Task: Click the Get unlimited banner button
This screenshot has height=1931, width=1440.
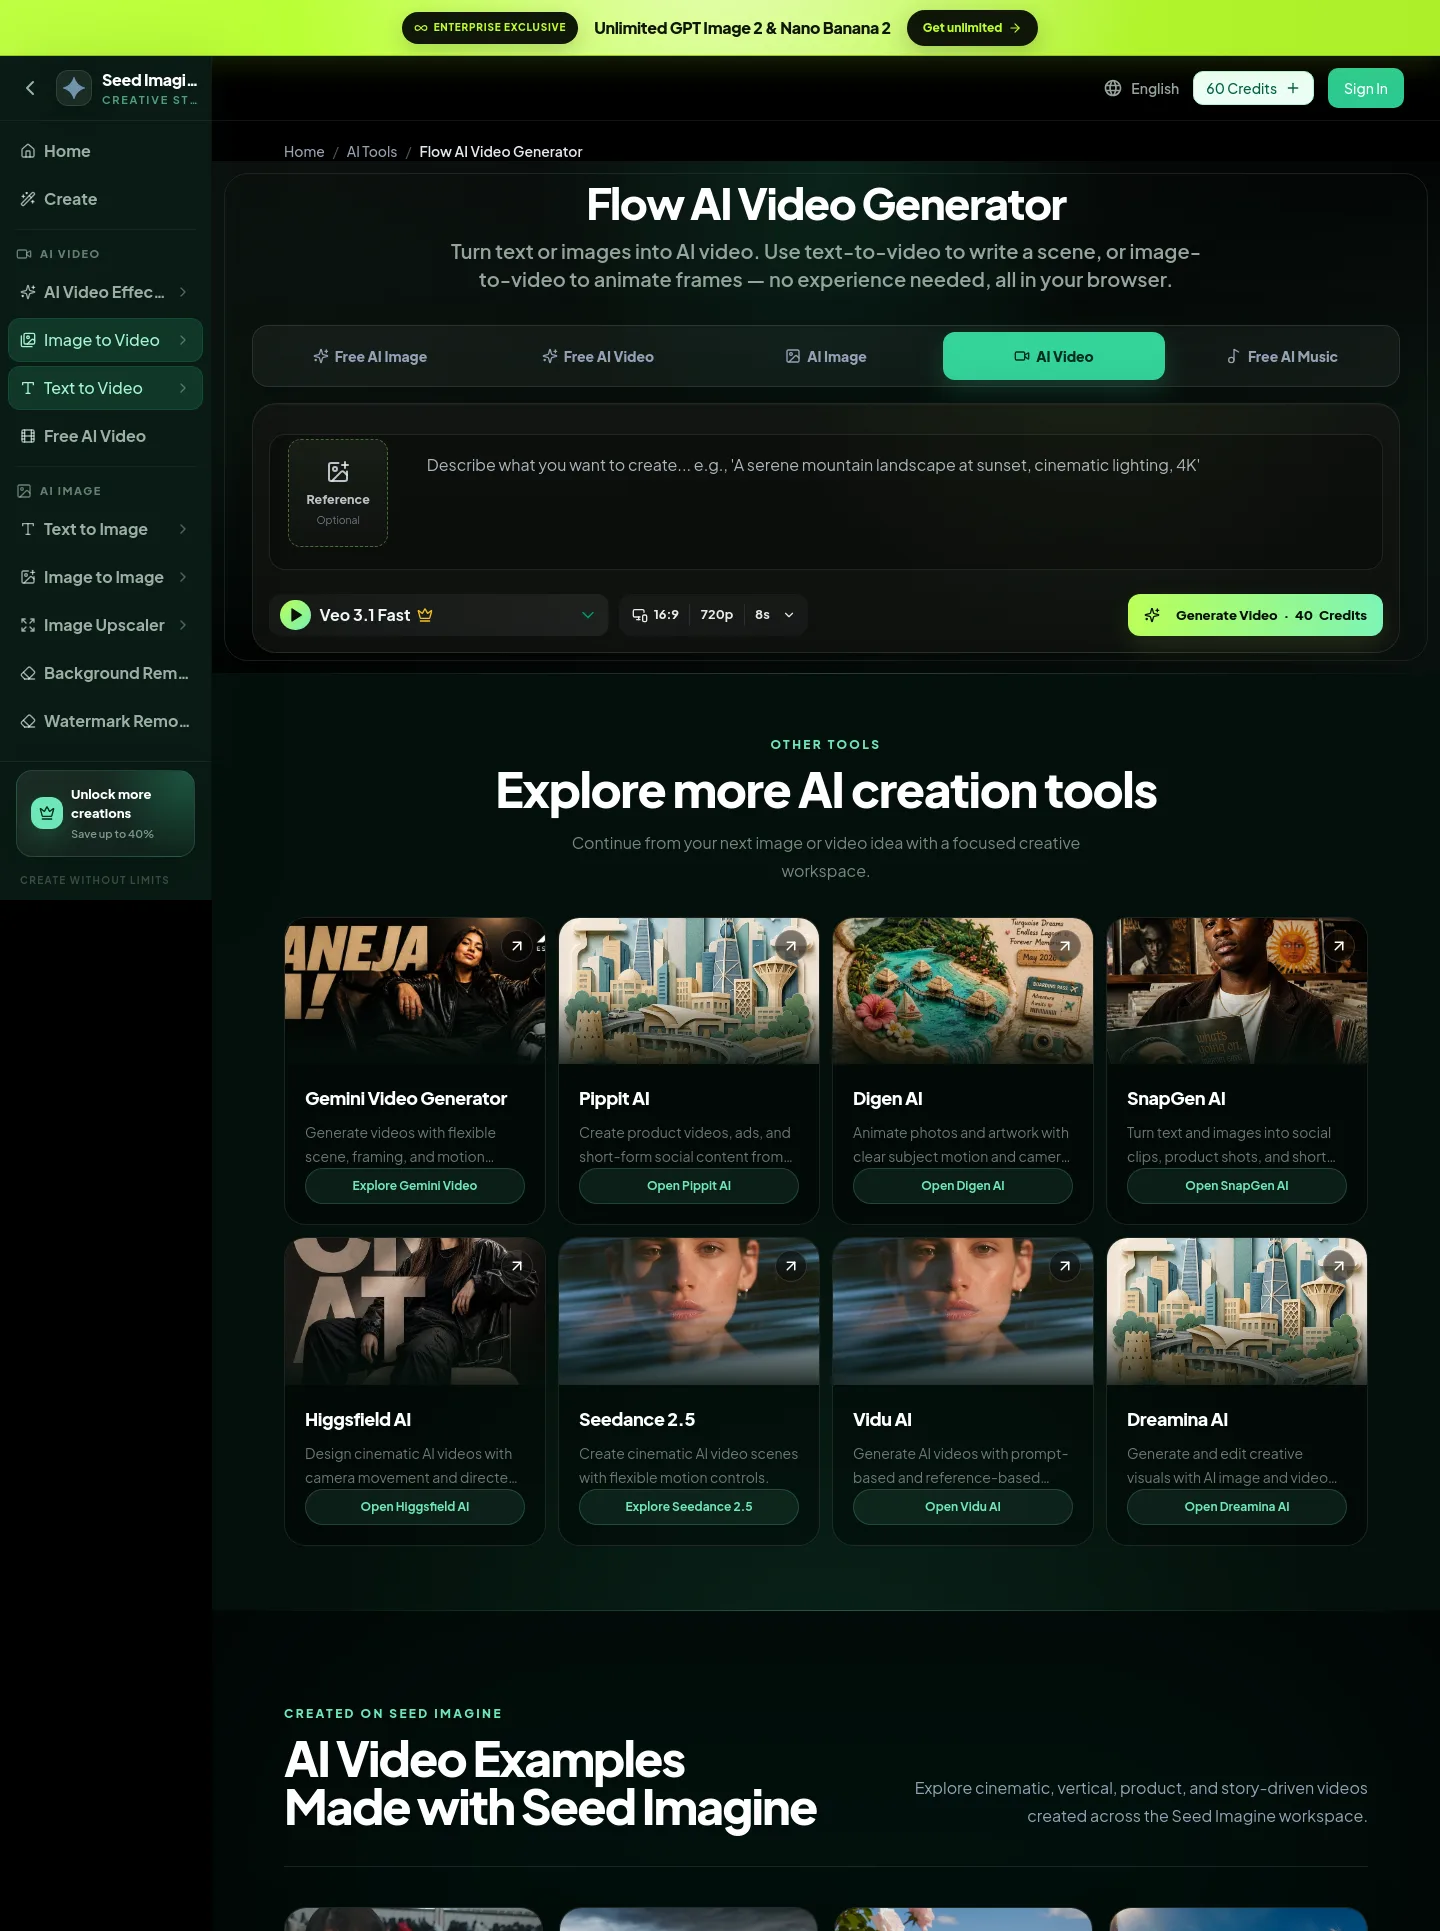Action: 972,28
